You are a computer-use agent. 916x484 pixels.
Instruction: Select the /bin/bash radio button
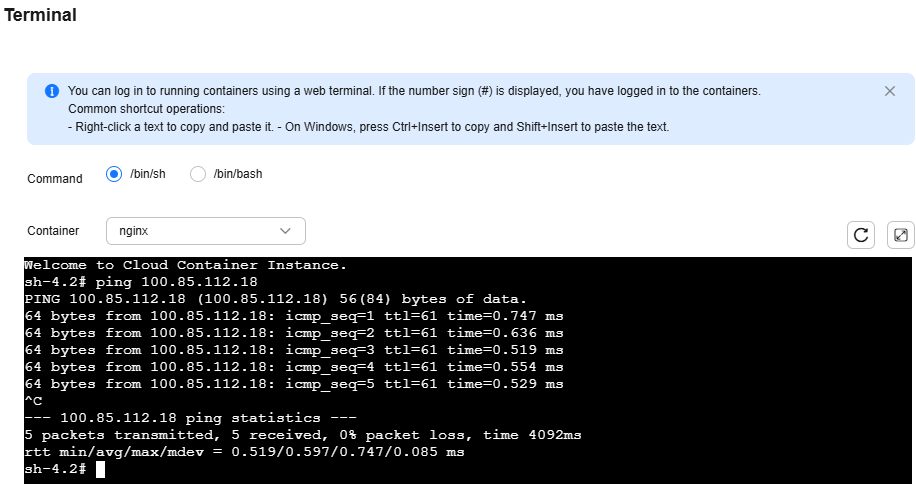(x=198, y=174)
